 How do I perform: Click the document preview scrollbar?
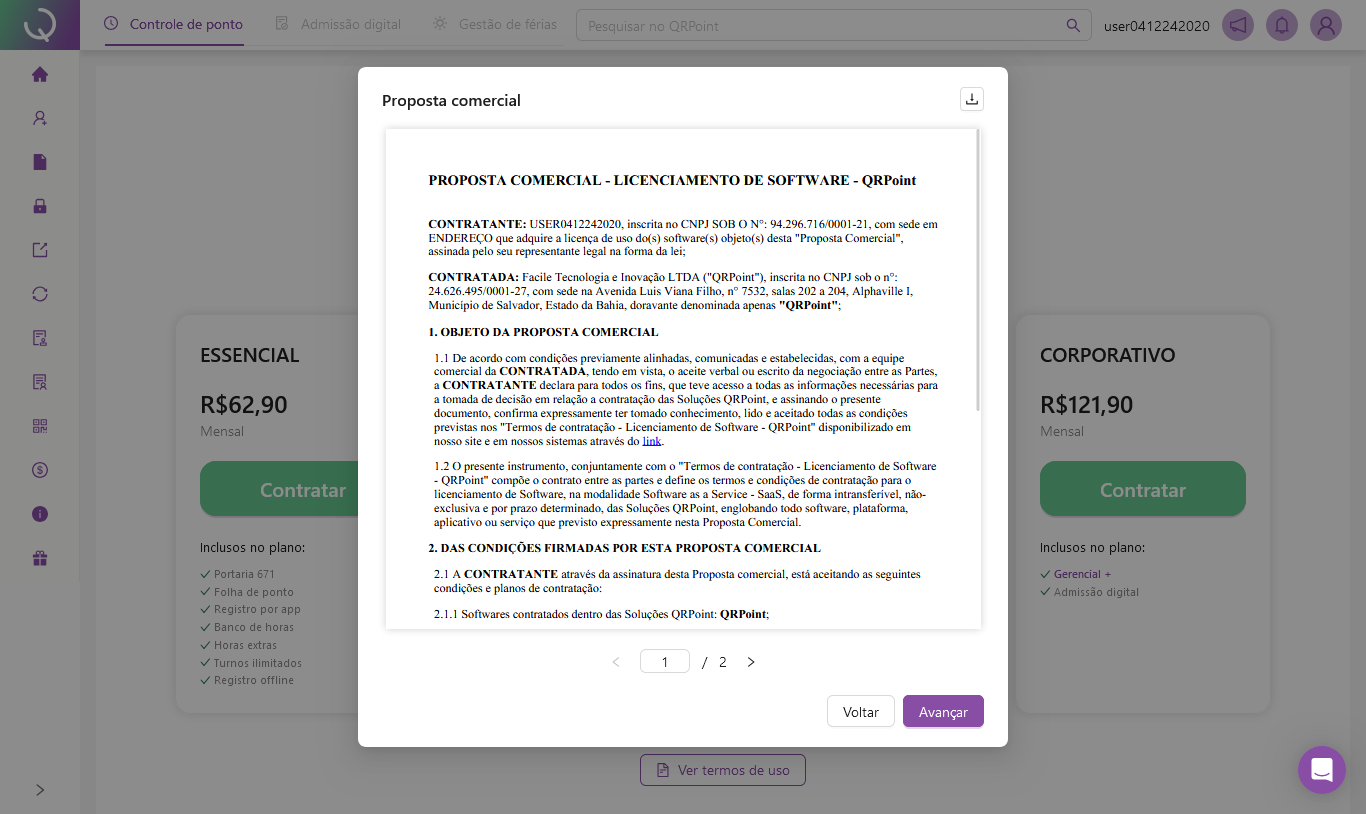(977, 270)
